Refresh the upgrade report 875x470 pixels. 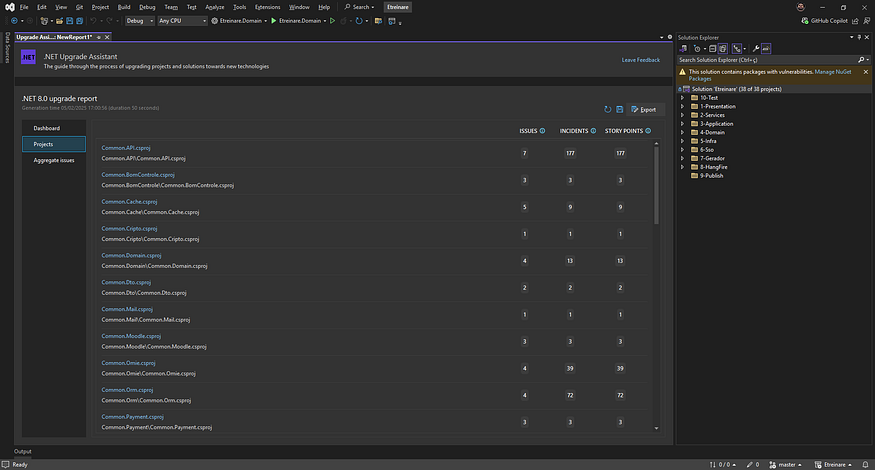coord(608,109)
